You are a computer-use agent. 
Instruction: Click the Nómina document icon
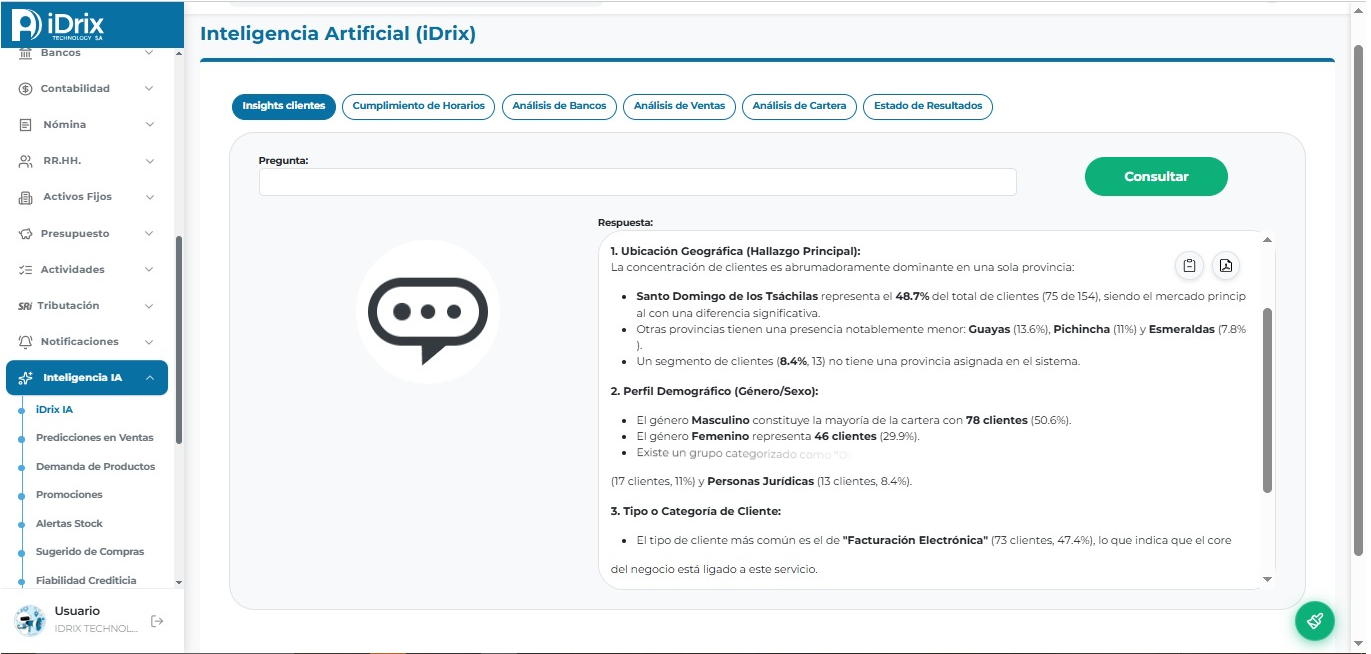(26, 125)
